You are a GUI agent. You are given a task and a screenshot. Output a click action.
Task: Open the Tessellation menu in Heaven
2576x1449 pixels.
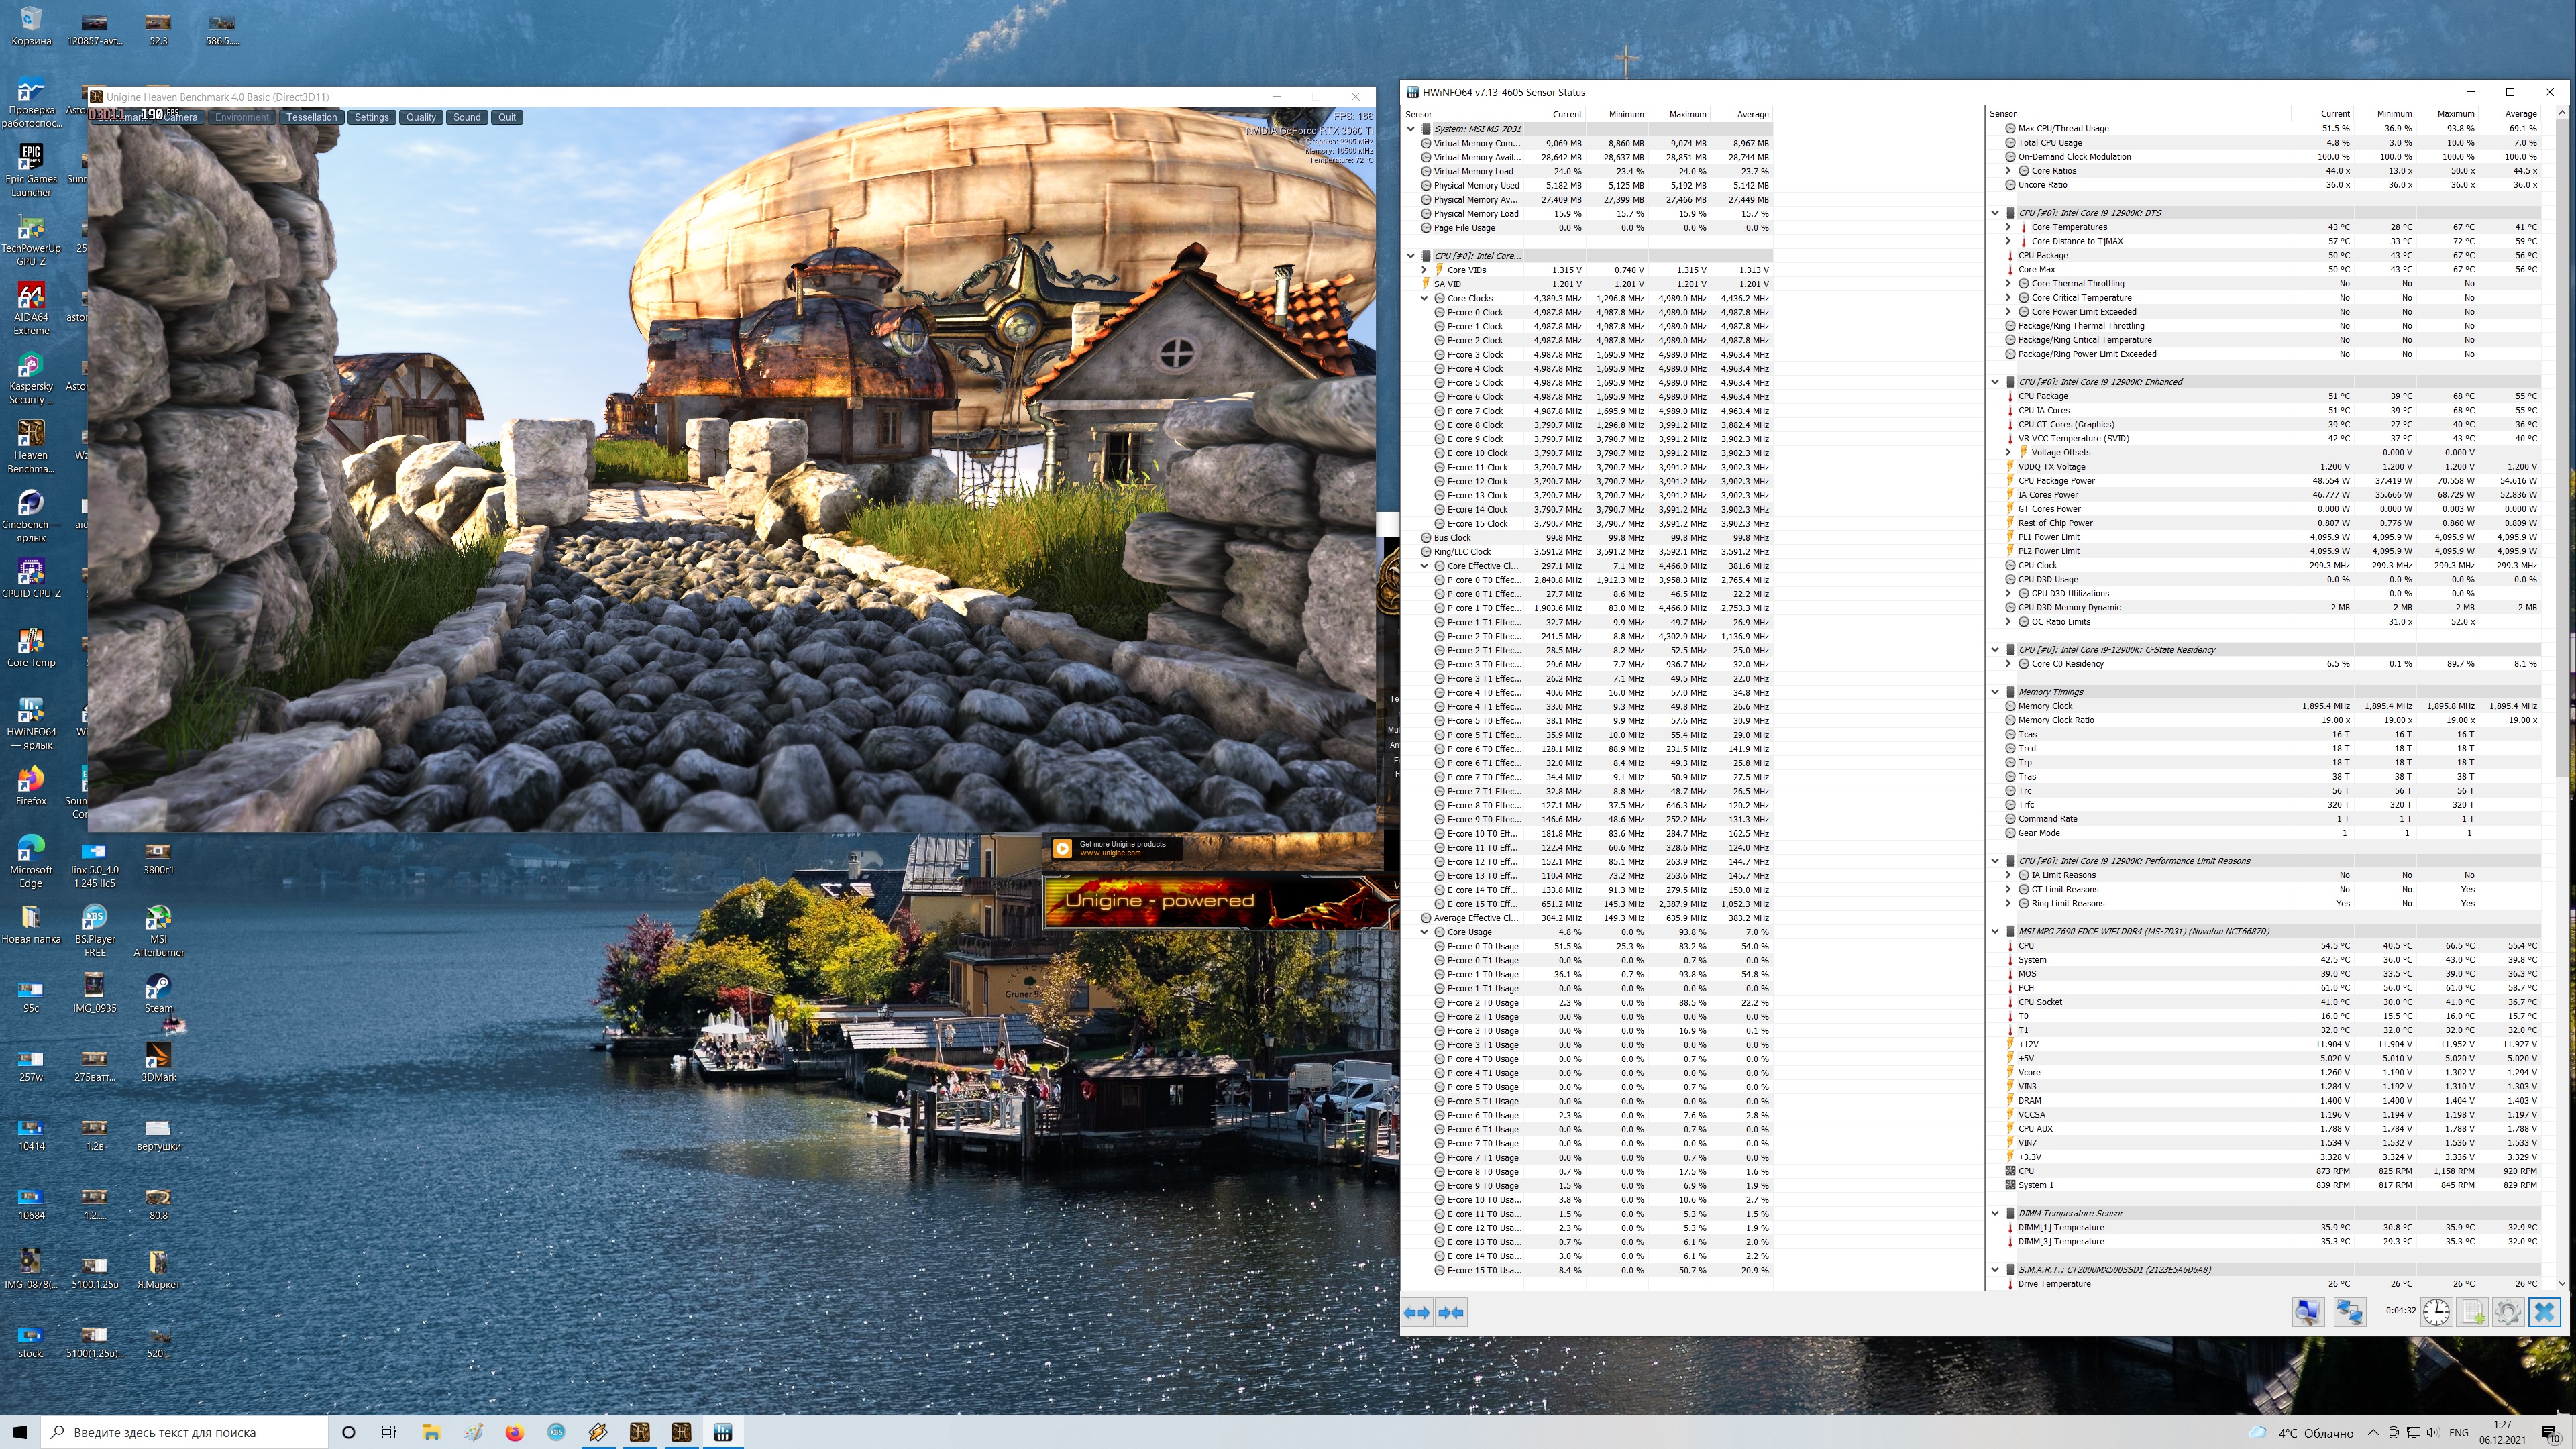point(311,117)
